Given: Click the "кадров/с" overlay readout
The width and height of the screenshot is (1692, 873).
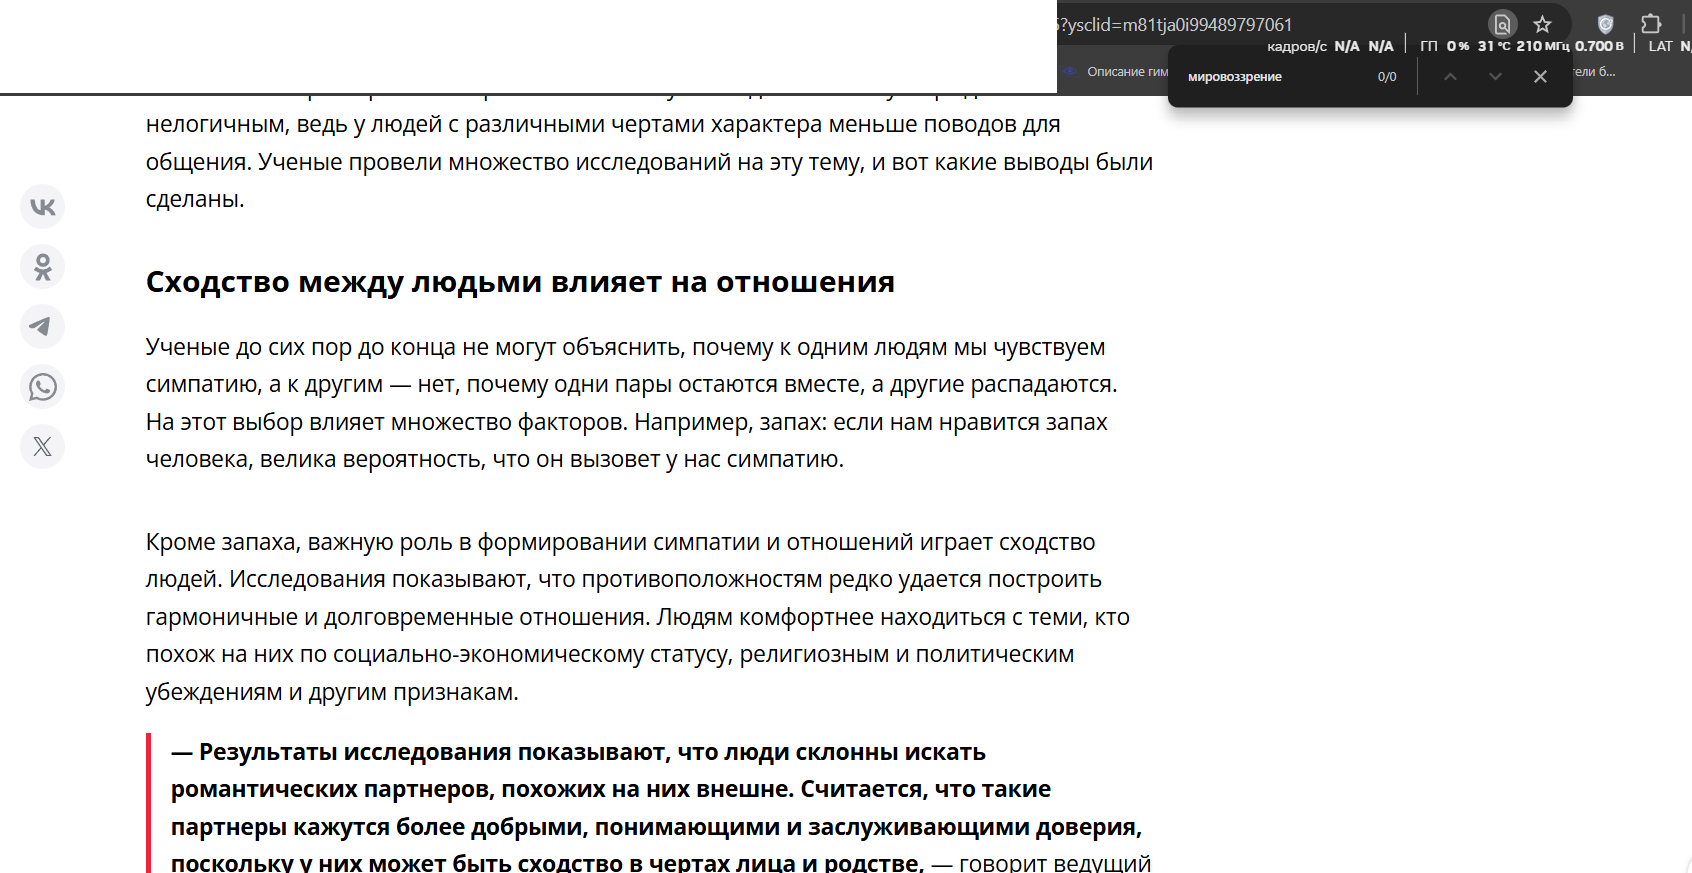Looking at the screenshot, I should [1297, 46].
